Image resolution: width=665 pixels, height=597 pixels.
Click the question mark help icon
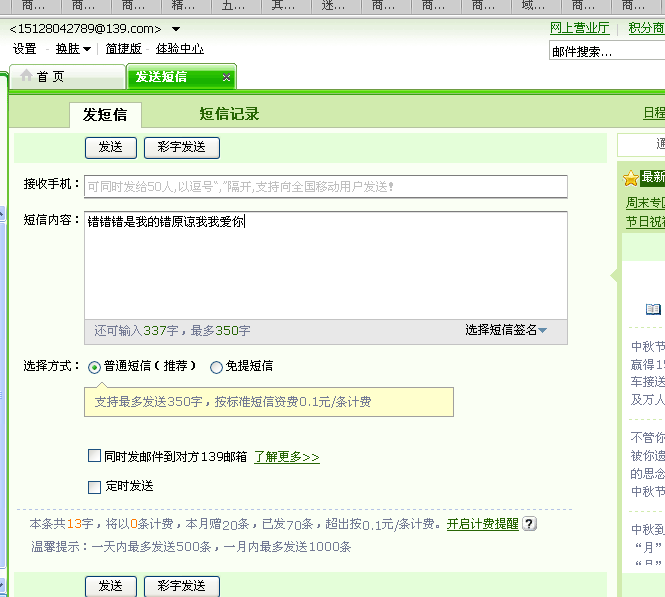click(529, 524)
